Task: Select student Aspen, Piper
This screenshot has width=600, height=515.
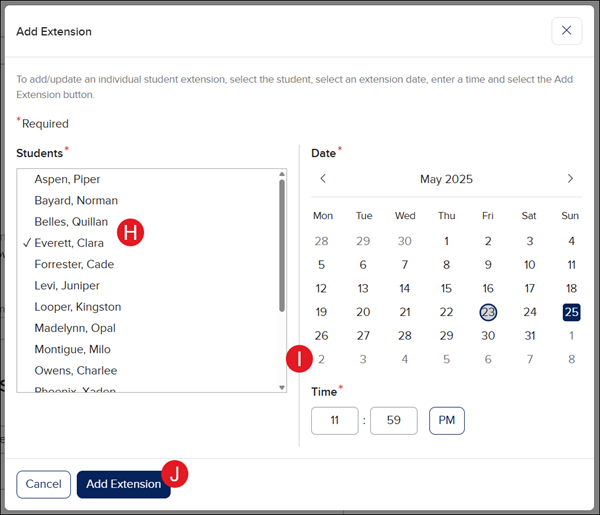Action: point(68,180)
